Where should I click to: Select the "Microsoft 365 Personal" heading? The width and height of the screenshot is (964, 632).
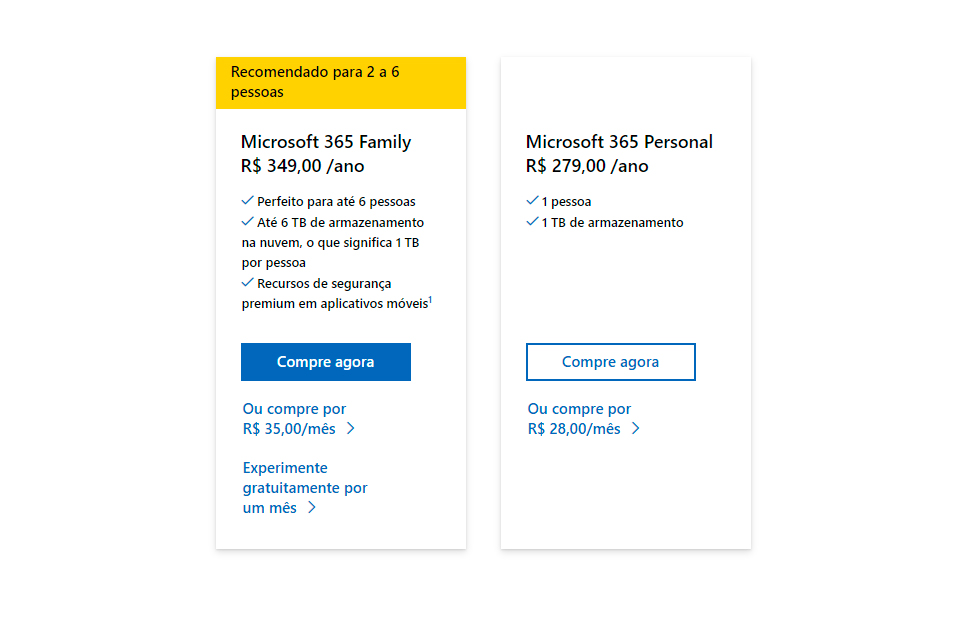[x=619, y=142]
